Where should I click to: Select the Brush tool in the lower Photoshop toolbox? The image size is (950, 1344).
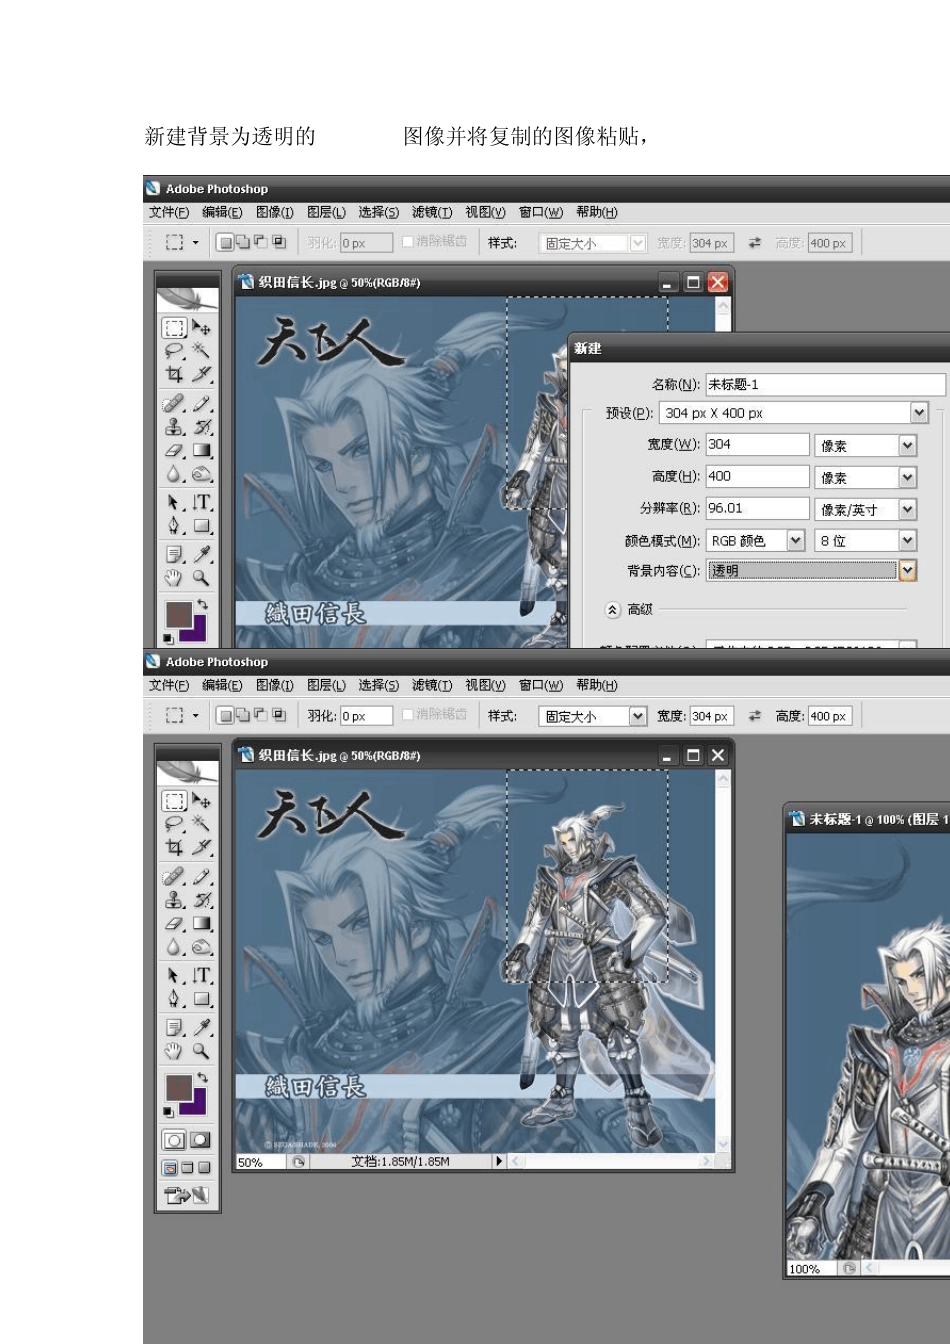coord(201,877)
